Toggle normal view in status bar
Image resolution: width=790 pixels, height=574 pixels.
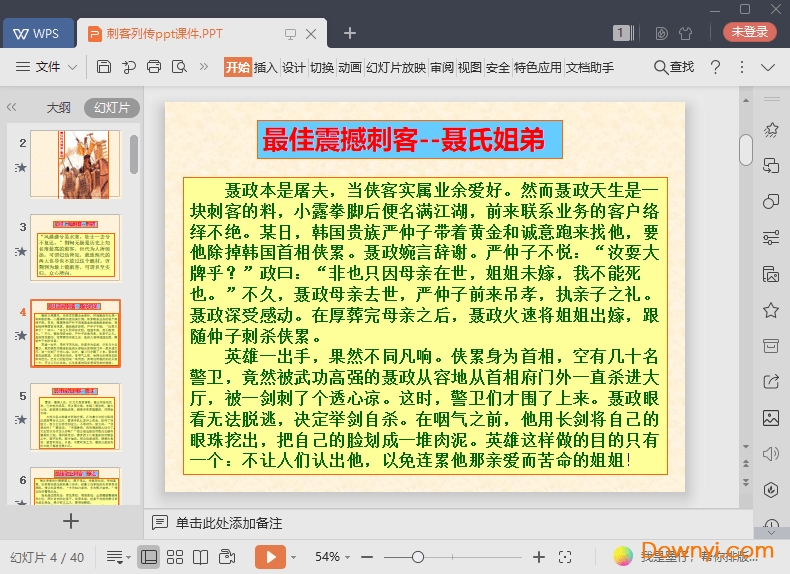(149, 557)
